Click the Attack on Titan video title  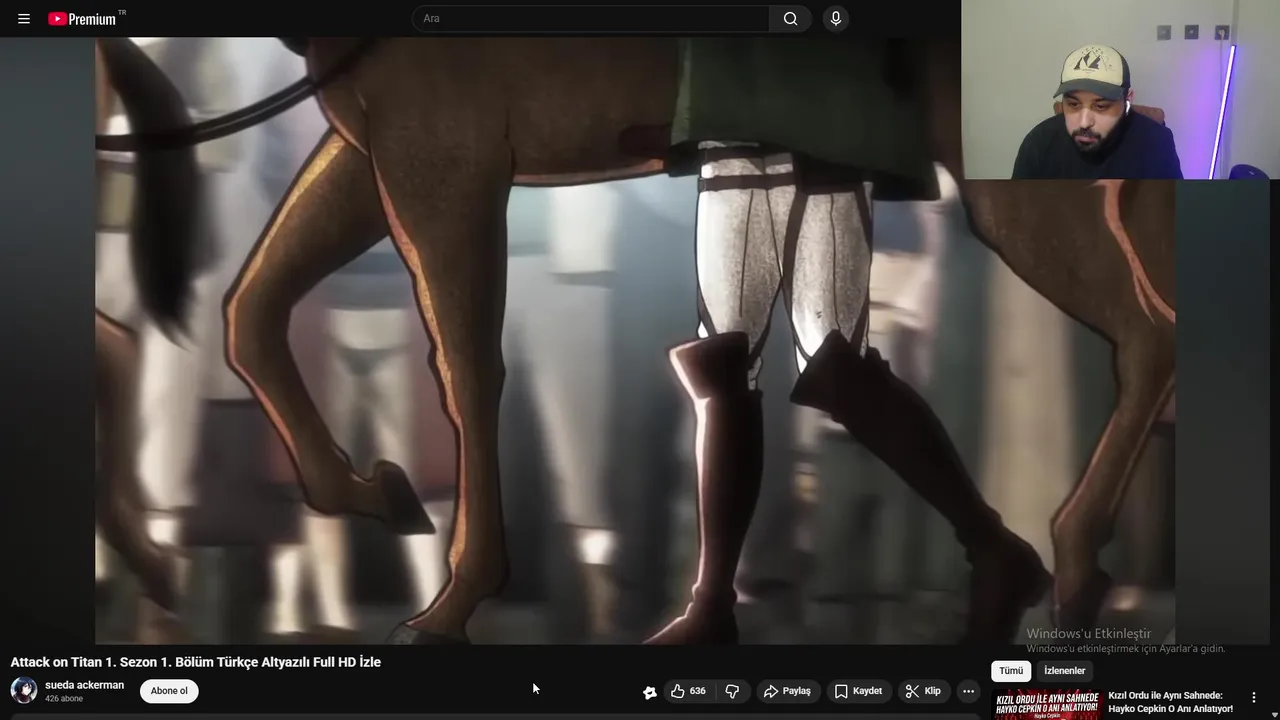point(196,662)
